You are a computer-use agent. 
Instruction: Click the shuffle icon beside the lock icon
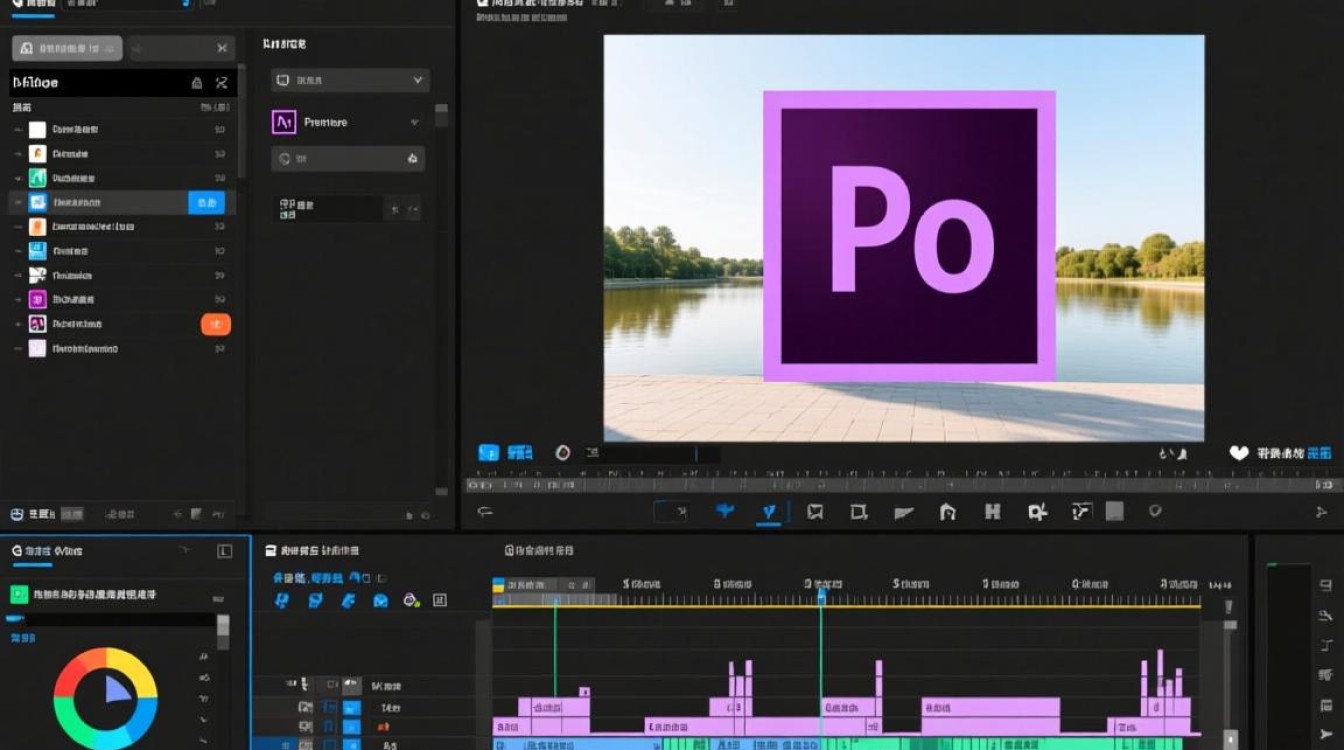tap(222, 83)
